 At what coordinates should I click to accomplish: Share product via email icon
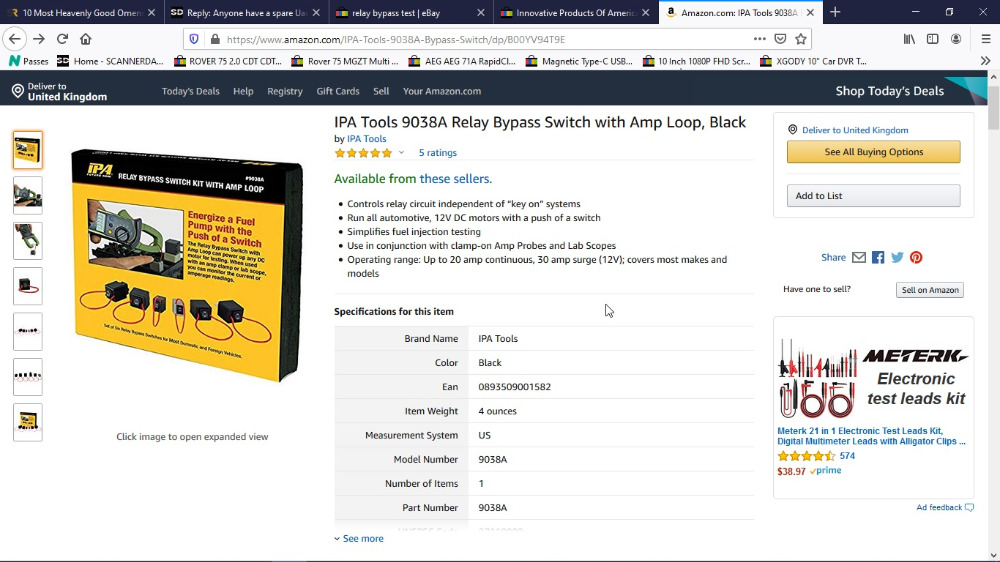858,258
